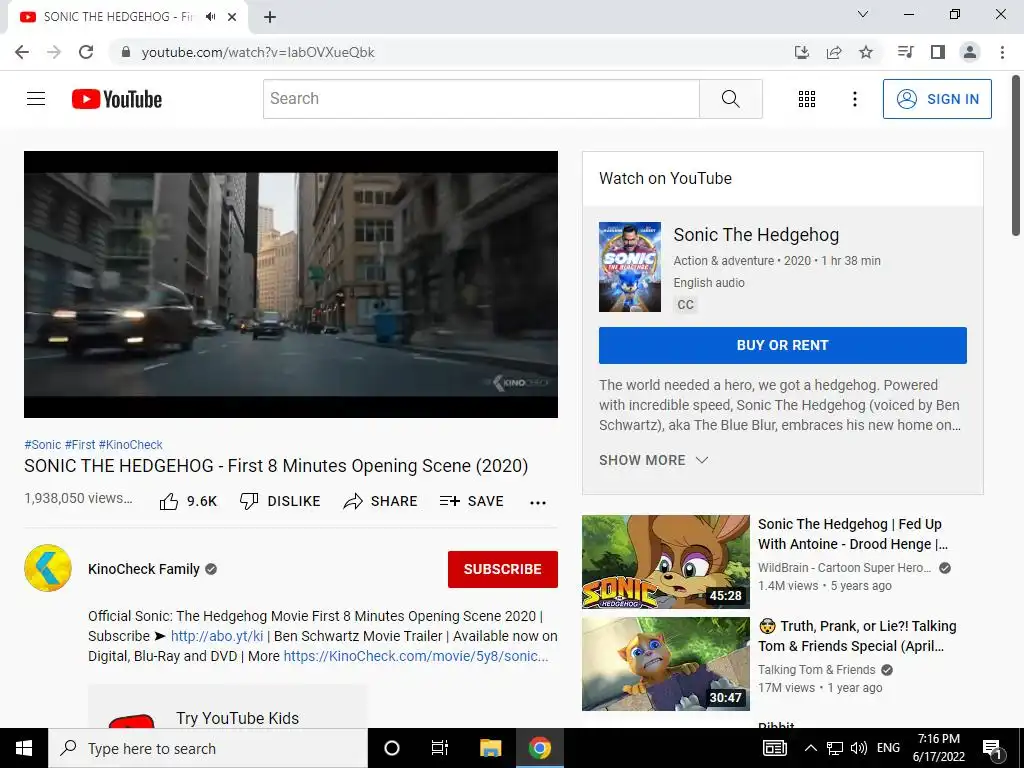Go to the YouTube home logo

tap(117, 99)
